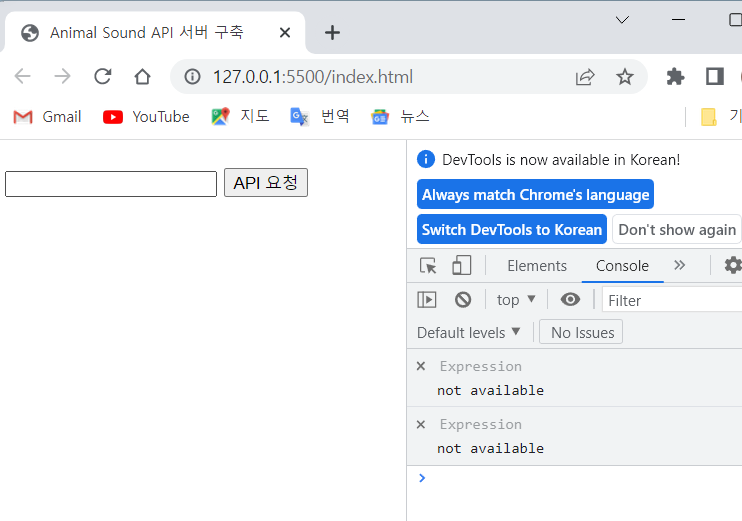The width and height of the screenshot is (742, 521).
Task: Click the API 요청 button
Action: point(265,183)
